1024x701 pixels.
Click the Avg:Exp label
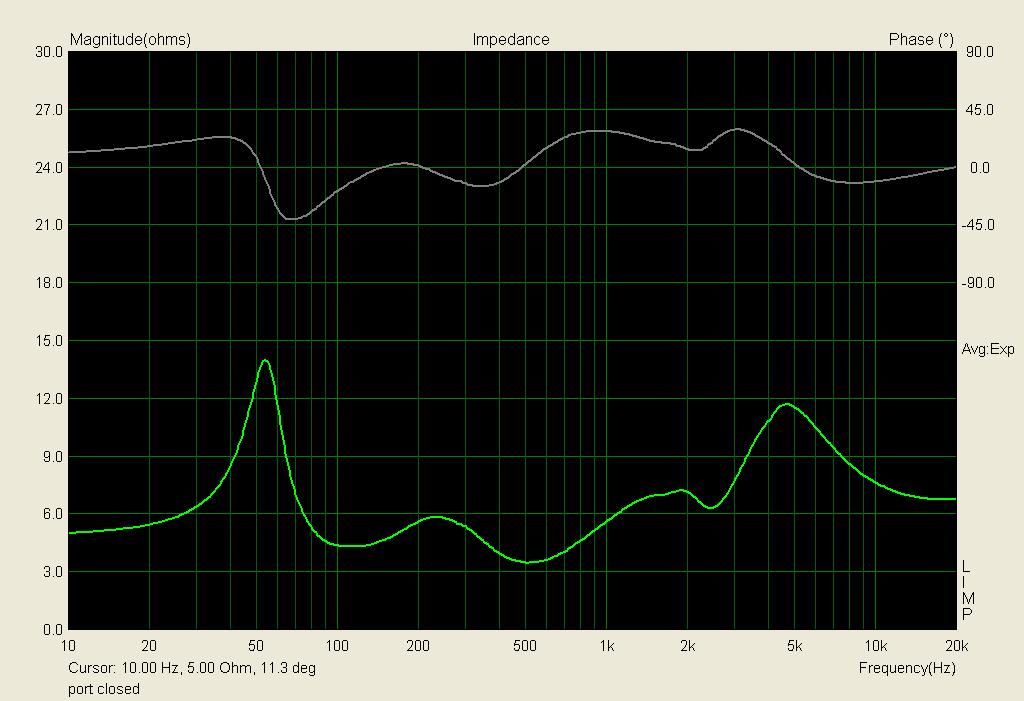click(x=987, y=350)
